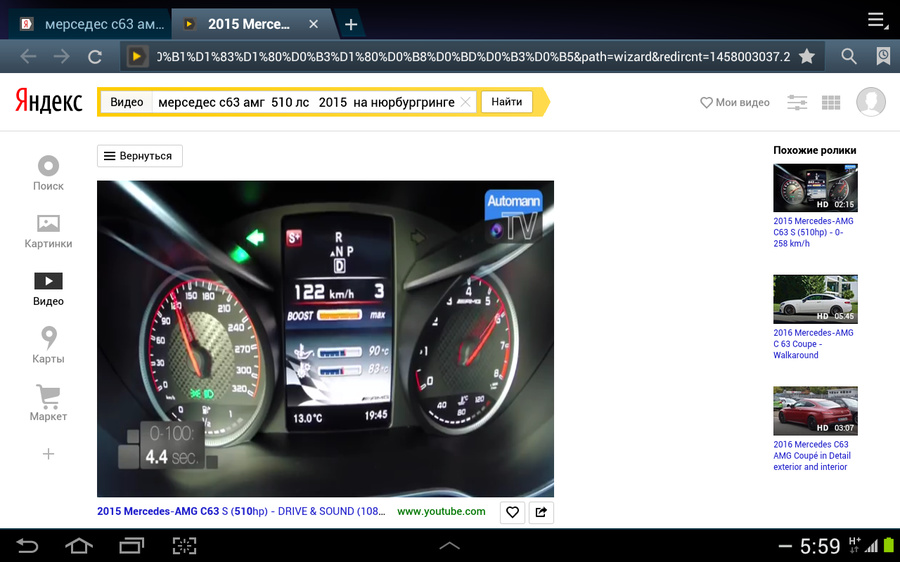The width and height of the screenshot is (900, 562).
Task: Add video to favorites heart button
Action: pyautogui.click(x=513, y=512)
